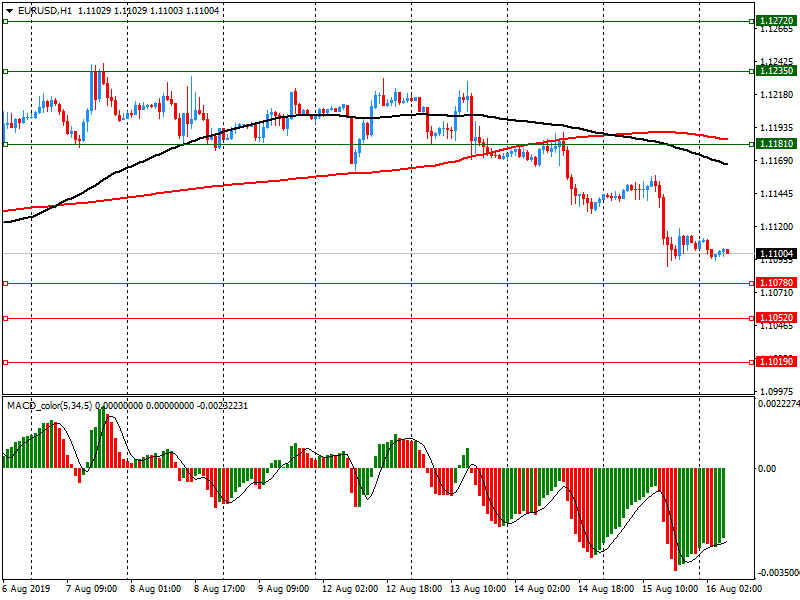Click the 12 Aug 02:00 time label
The image size is (800, 600).
pyautogui.click(x=350, y=589)
